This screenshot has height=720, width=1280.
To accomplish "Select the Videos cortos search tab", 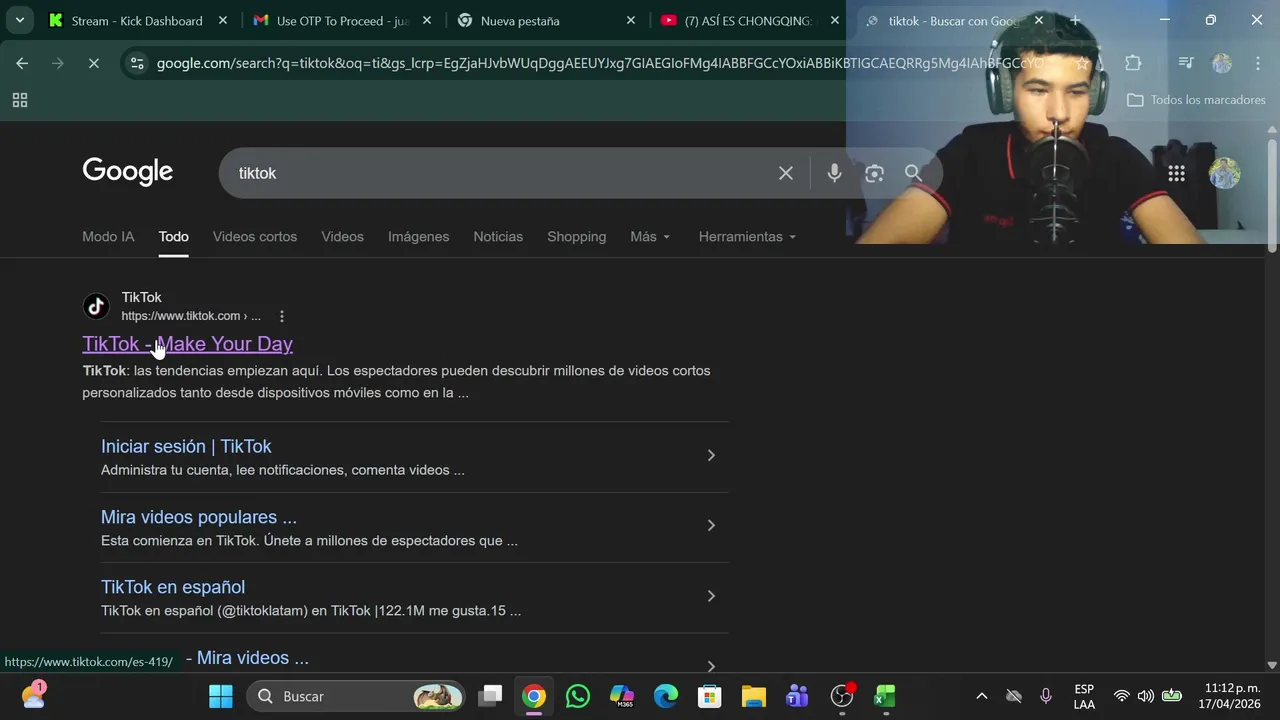I will (x=255, y=237).
